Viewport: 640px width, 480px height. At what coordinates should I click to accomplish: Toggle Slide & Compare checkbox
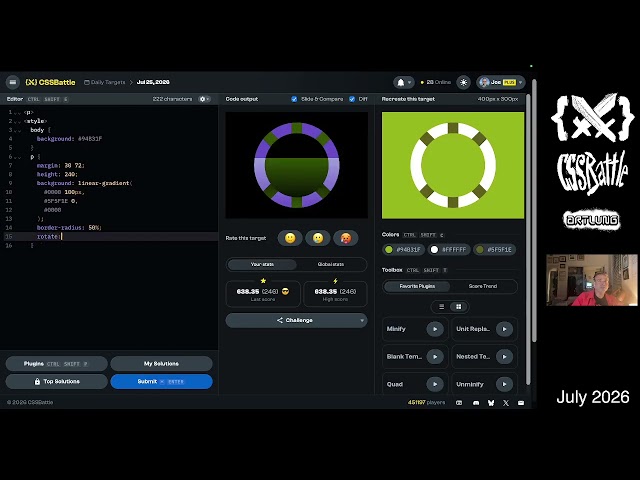tap(294, 99)
